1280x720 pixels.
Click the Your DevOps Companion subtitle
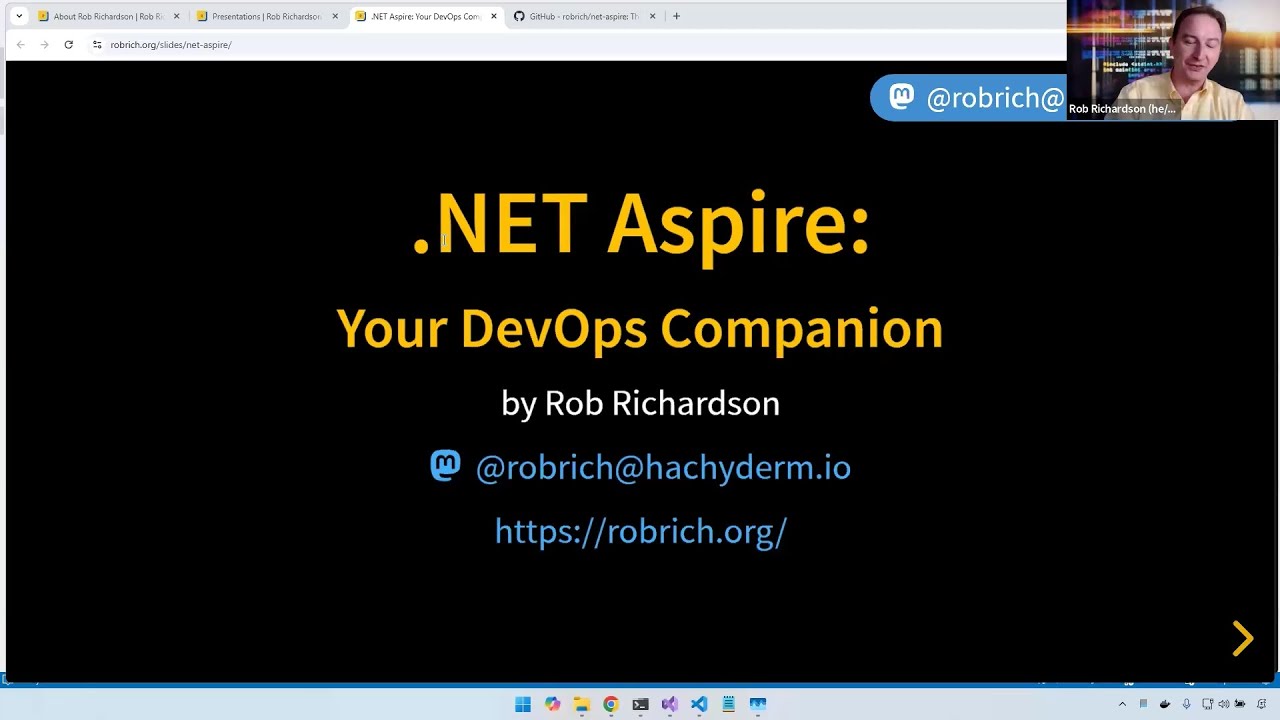click(x=640, y=329)
